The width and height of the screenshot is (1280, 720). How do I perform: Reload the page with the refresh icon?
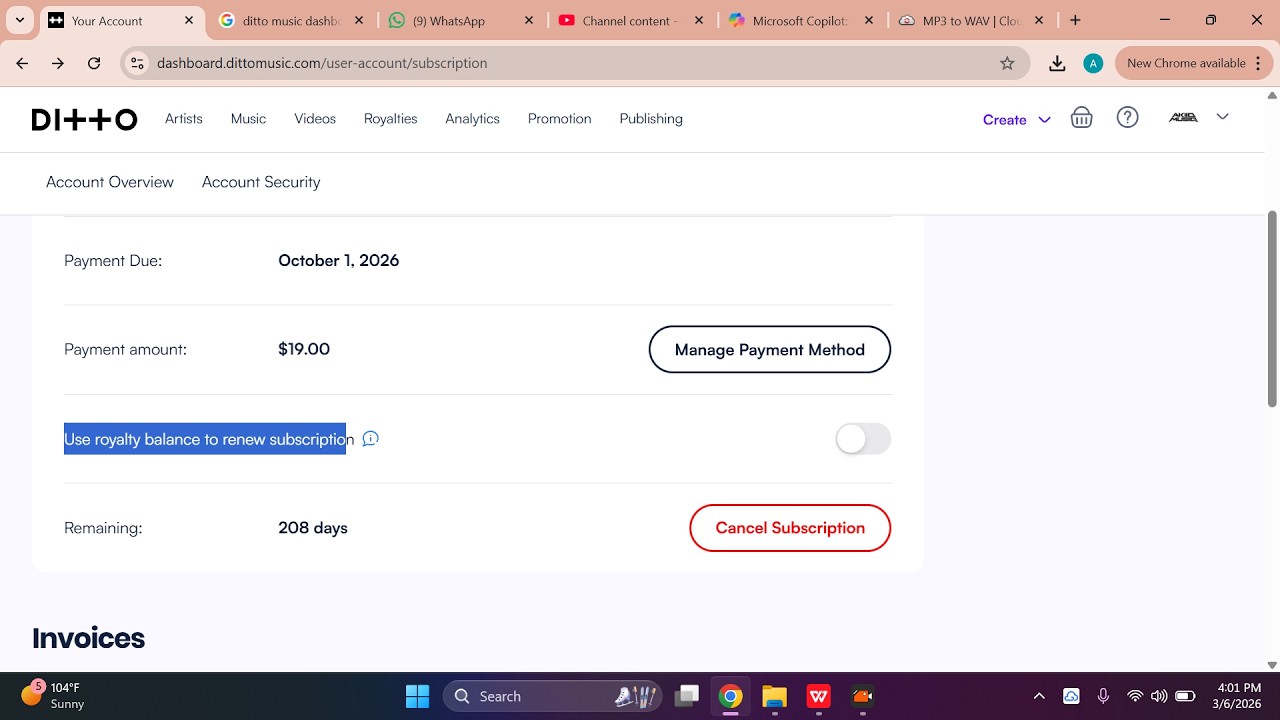[94, 63]
